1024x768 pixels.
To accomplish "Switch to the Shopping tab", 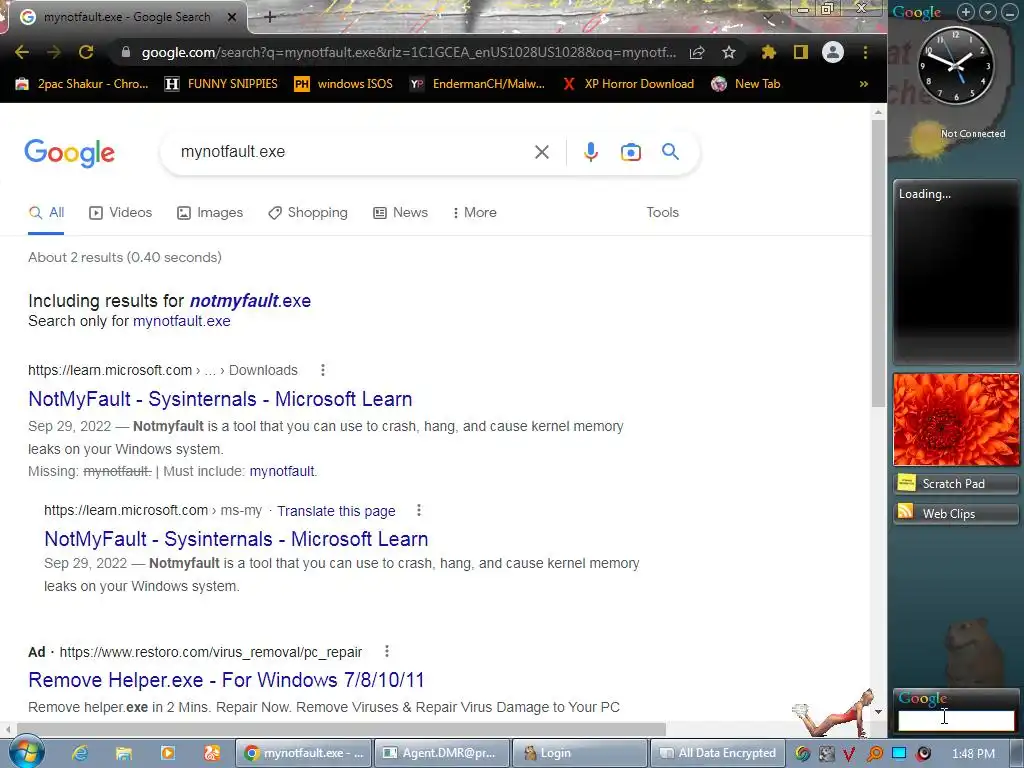I will pyautogui.click(x=308, y=213).
